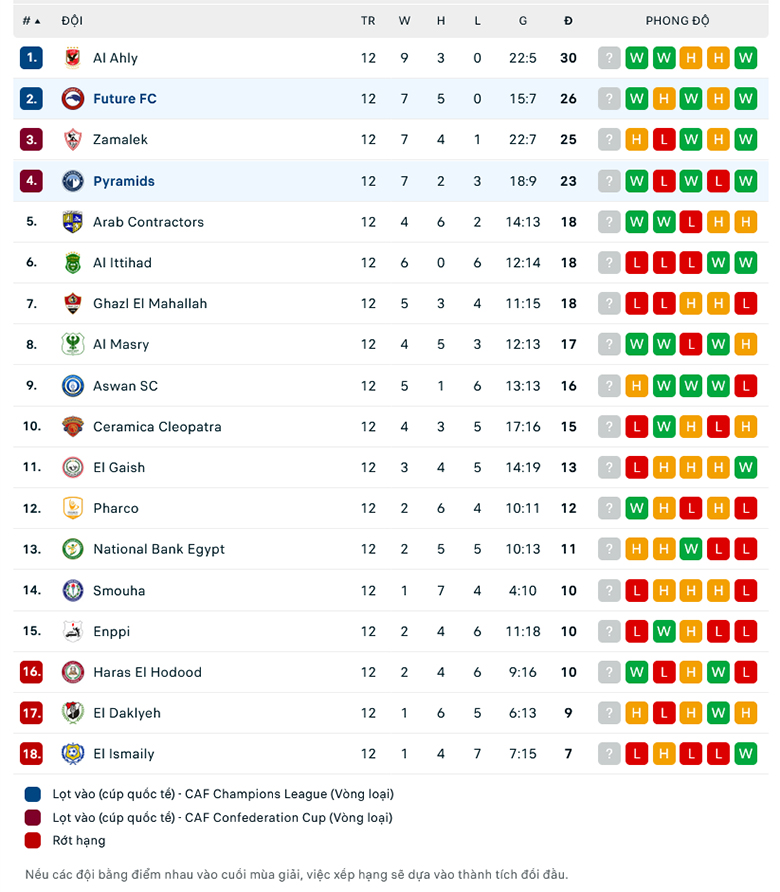
Task: Click the Pyramids team logo
Action: 72,181
